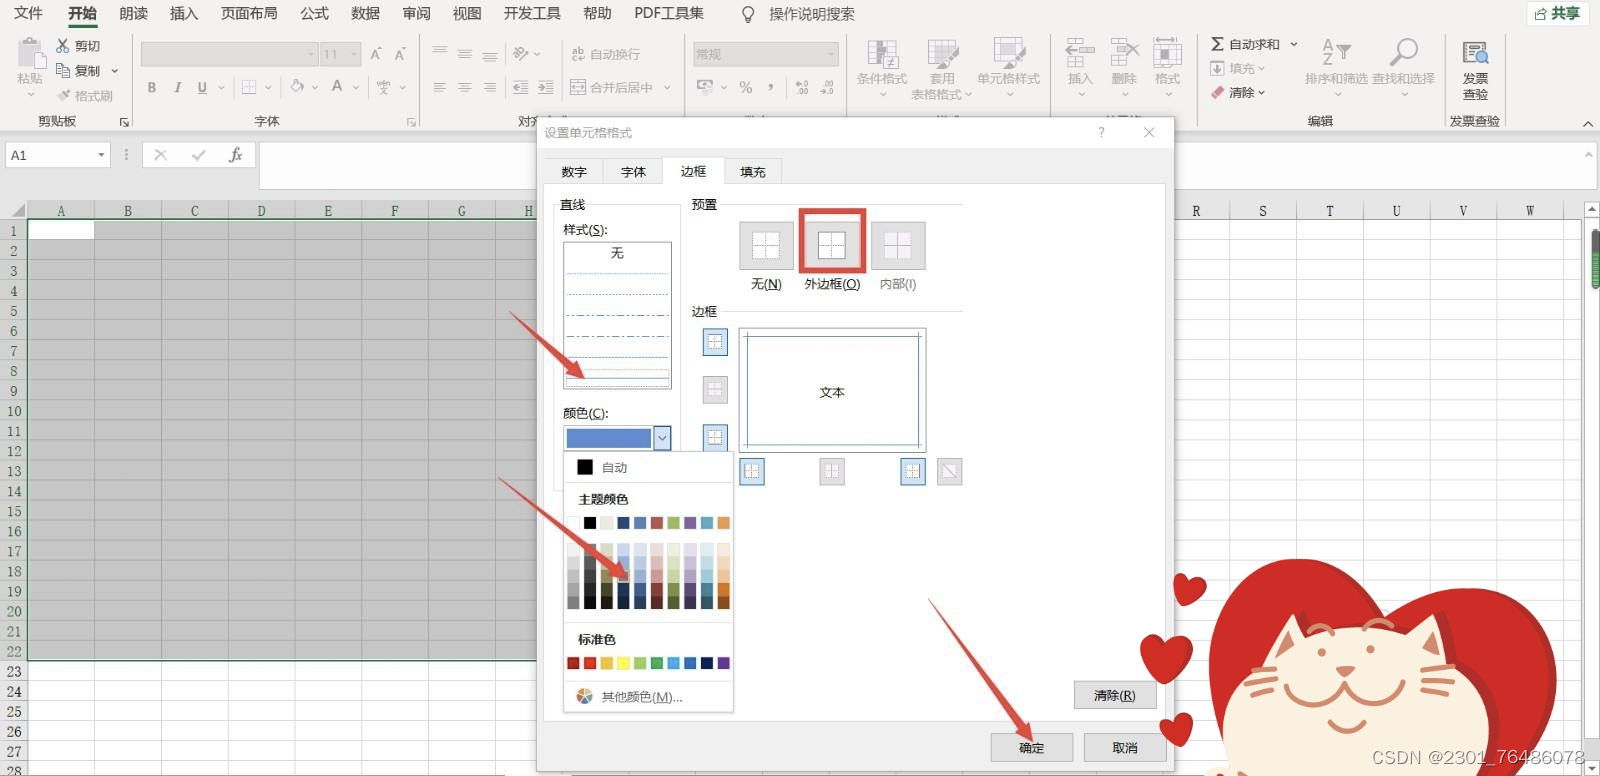Toggle the bottom border button
This screenshot has width=1600, height=776.
[715, 437]
